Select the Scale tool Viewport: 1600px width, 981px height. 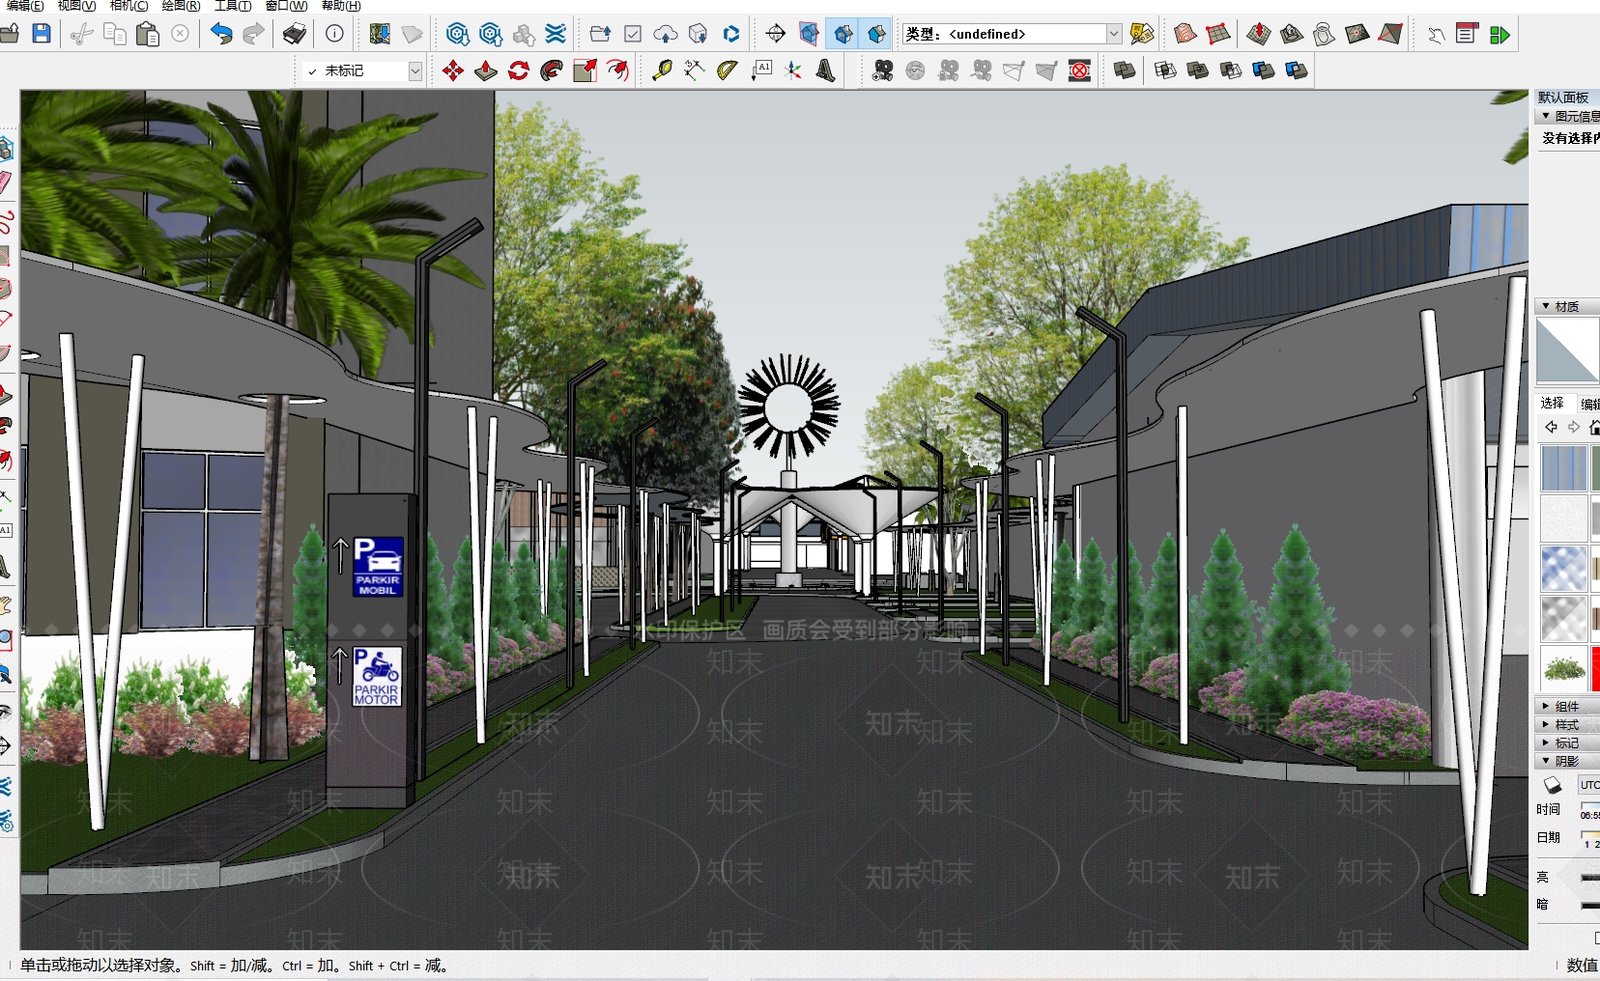point(585,70)
